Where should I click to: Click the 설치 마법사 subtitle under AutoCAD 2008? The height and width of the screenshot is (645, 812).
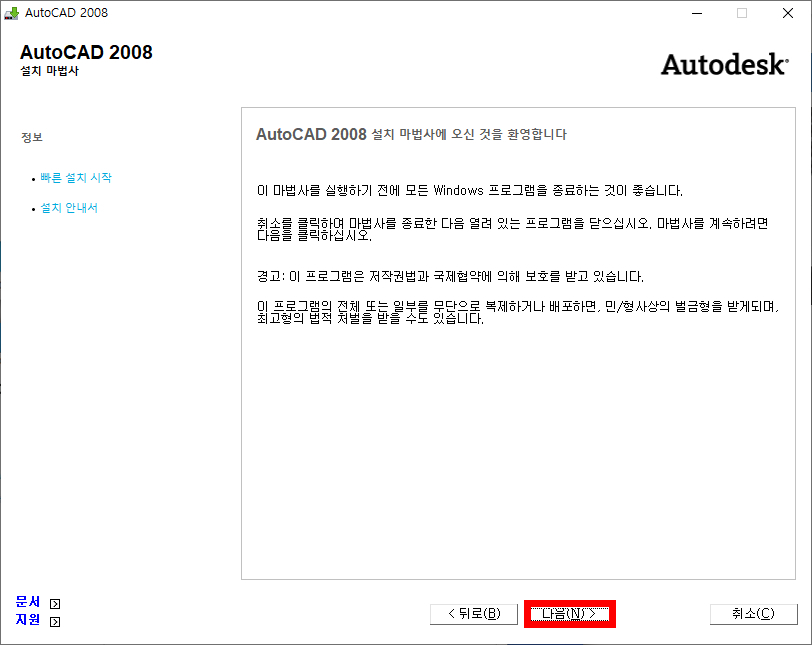tap(49, 71)
